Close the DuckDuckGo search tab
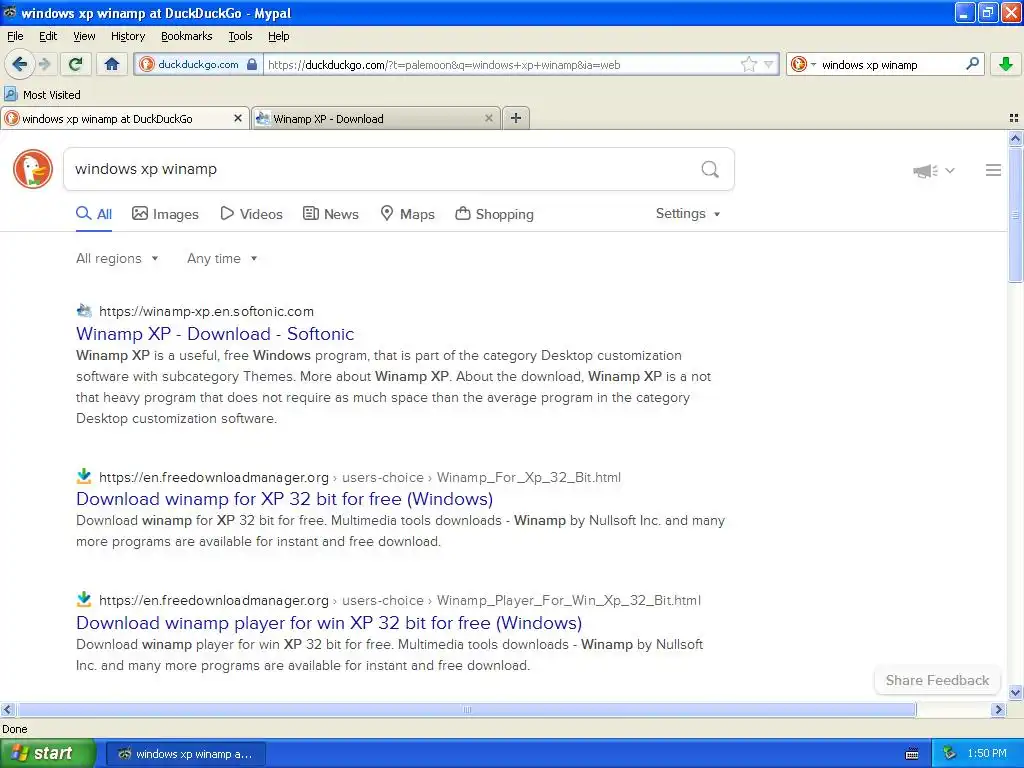Viewport: 1024px width, 768px height. [x=238, y=118]
